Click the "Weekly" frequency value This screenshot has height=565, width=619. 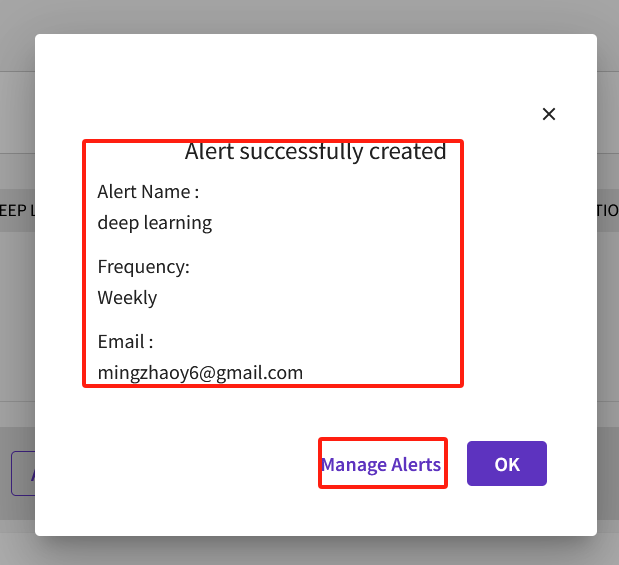coord(127,297)
